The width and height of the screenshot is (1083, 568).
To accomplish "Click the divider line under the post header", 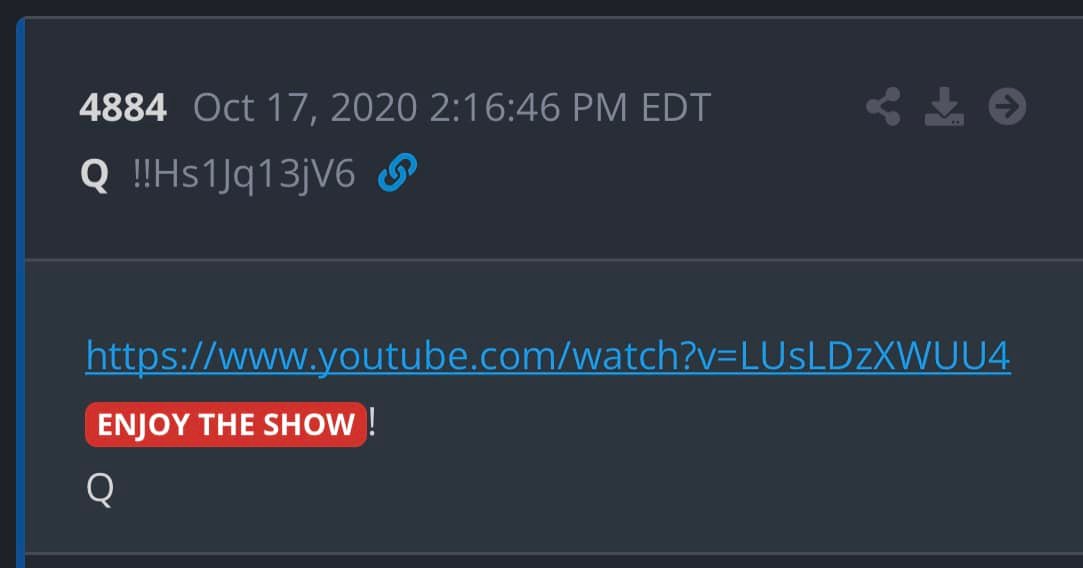I will pos(554,261).
